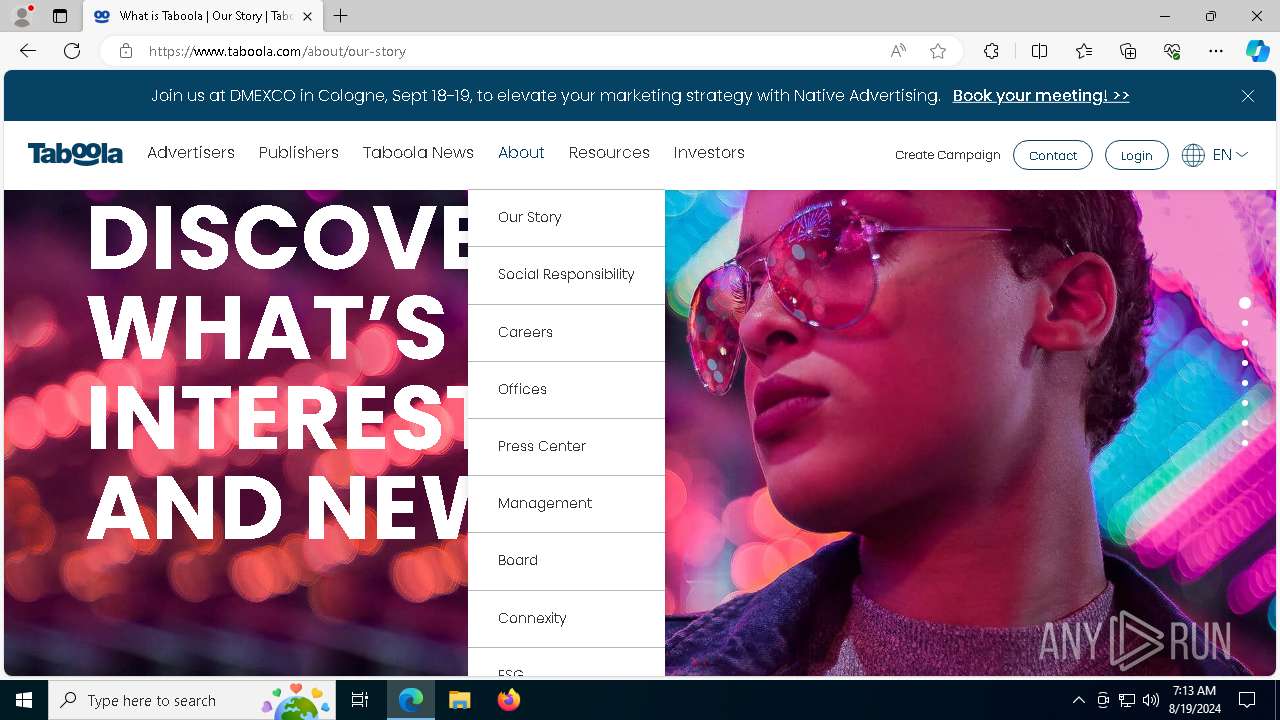Select Social Responsibility menu entry
Image resolution: width=1280 pixels, height=720 pixels.
[566, 275]
